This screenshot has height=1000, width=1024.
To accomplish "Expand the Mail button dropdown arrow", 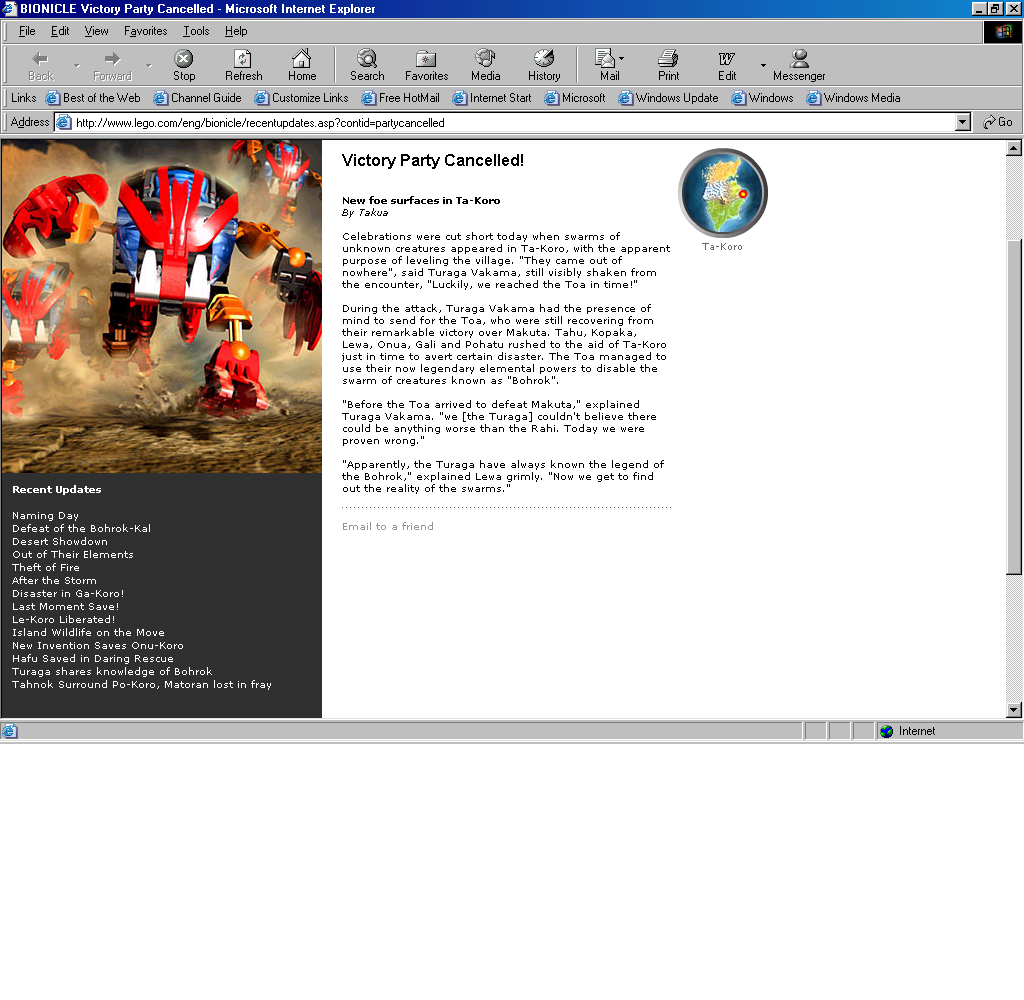I will point(622,59).
